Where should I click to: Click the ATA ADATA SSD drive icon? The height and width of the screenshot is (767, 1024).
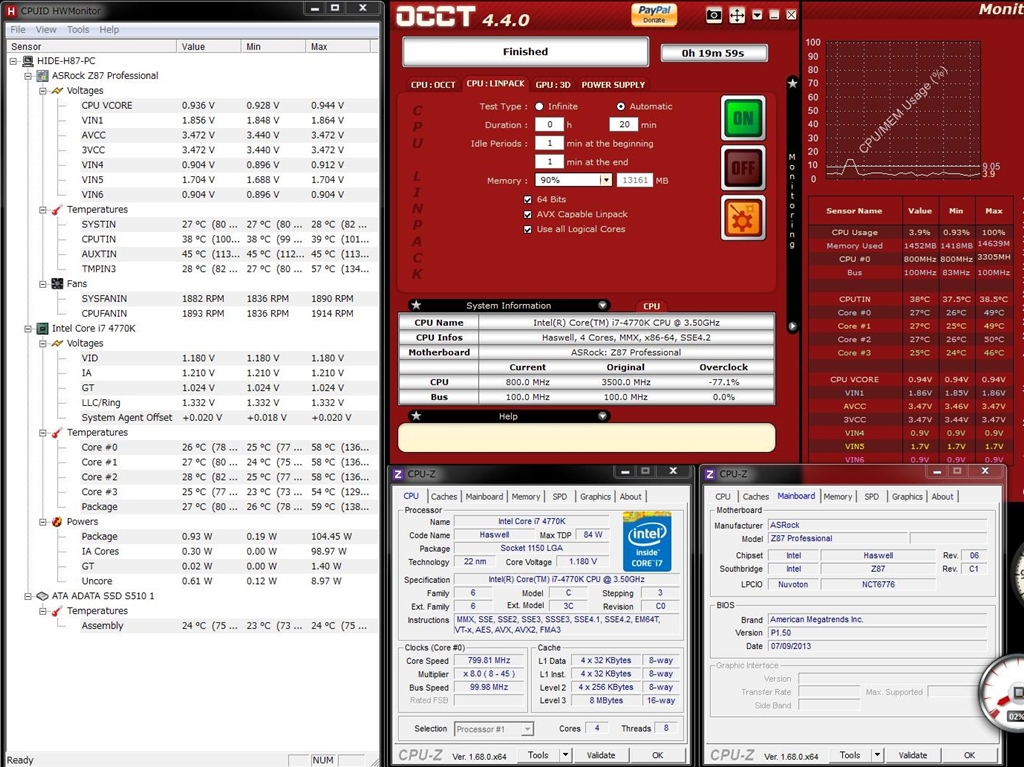42,596
